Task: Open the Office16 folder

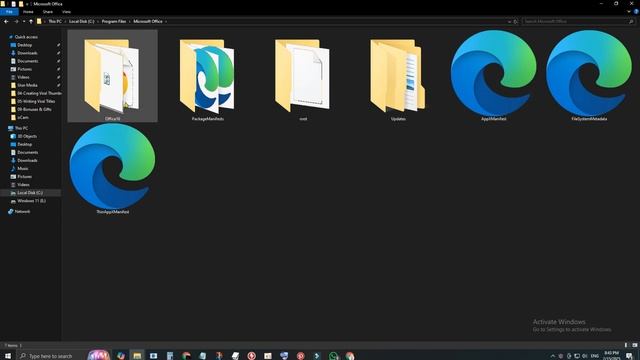Action: (112, 76)
